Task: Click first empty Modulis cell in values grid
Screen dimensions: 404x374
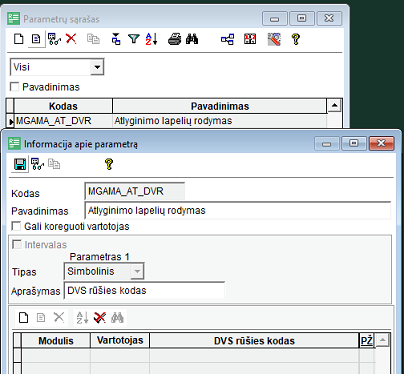Action: click(56, 355)
